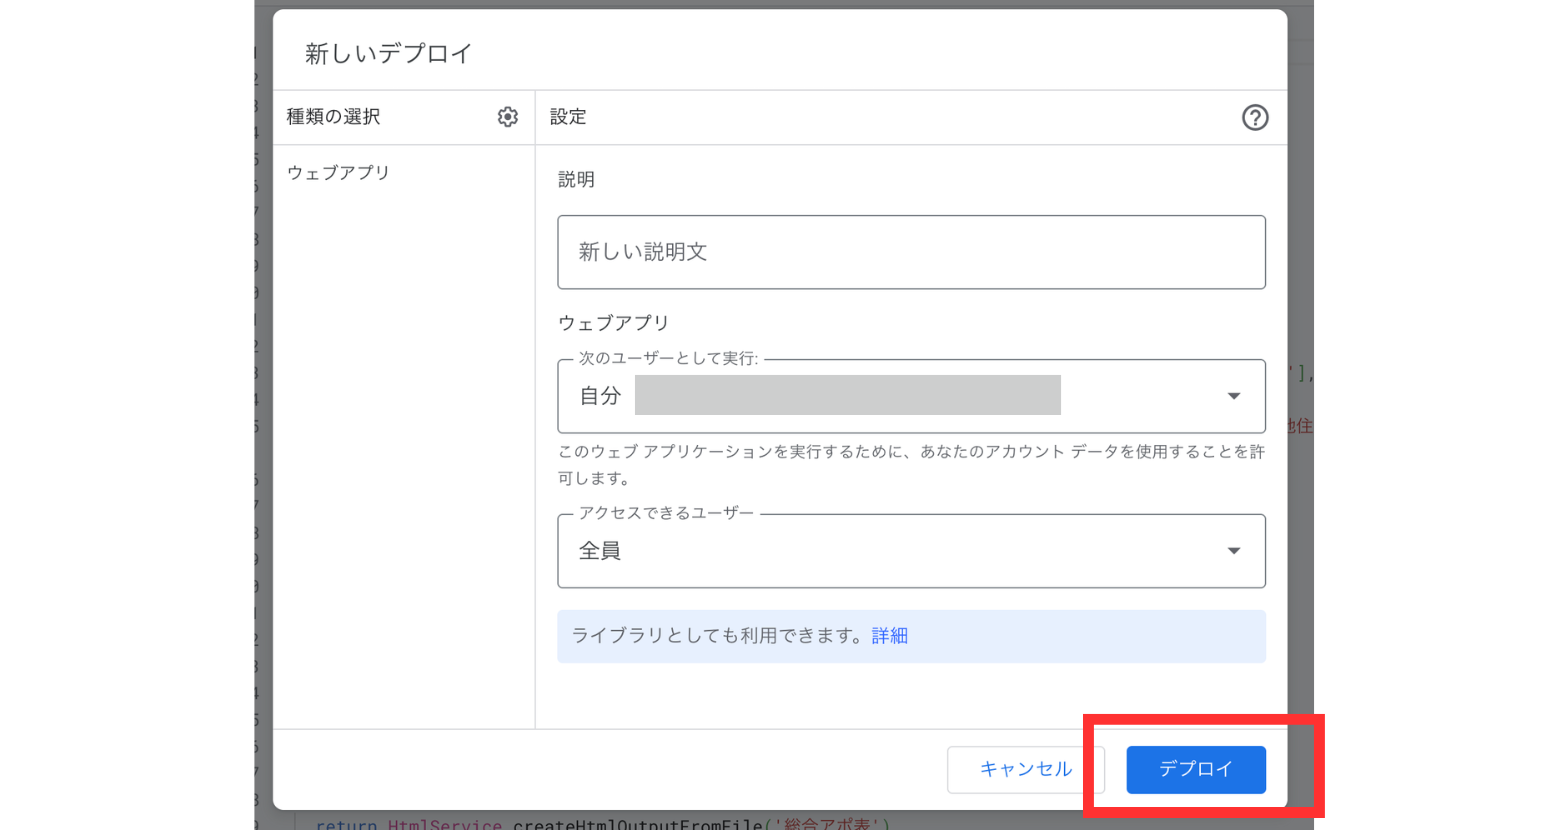Click the ライブラリとしても利用できます text

pyautogui.click(x=718, y=636)
